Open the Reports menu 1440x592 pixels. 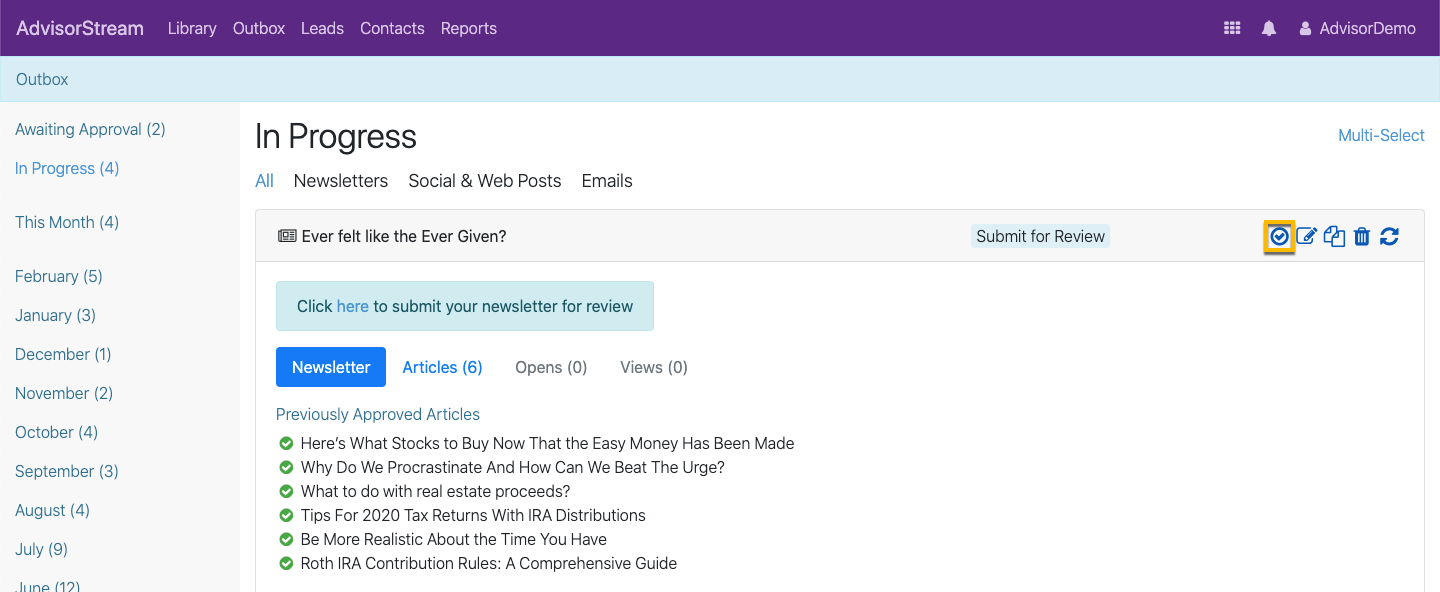[x=469, y=28]
